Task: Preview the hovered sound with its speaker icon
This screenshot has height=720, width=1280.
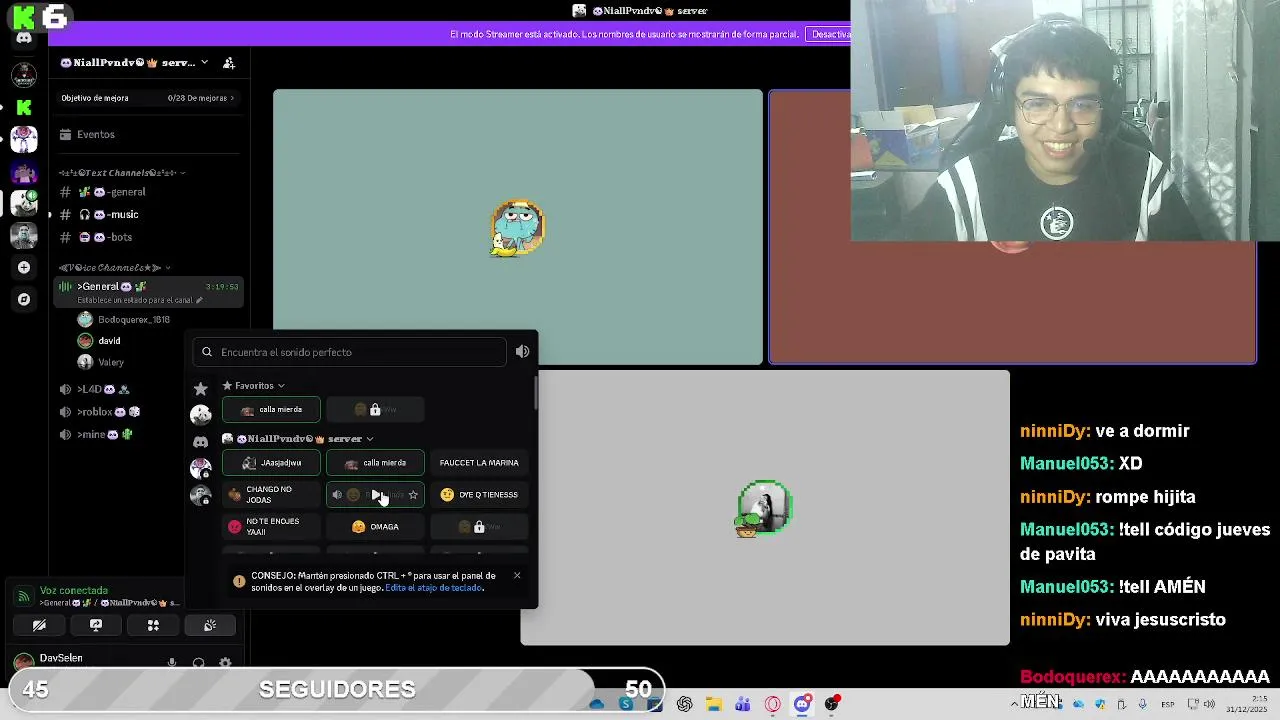Action: 337,495
